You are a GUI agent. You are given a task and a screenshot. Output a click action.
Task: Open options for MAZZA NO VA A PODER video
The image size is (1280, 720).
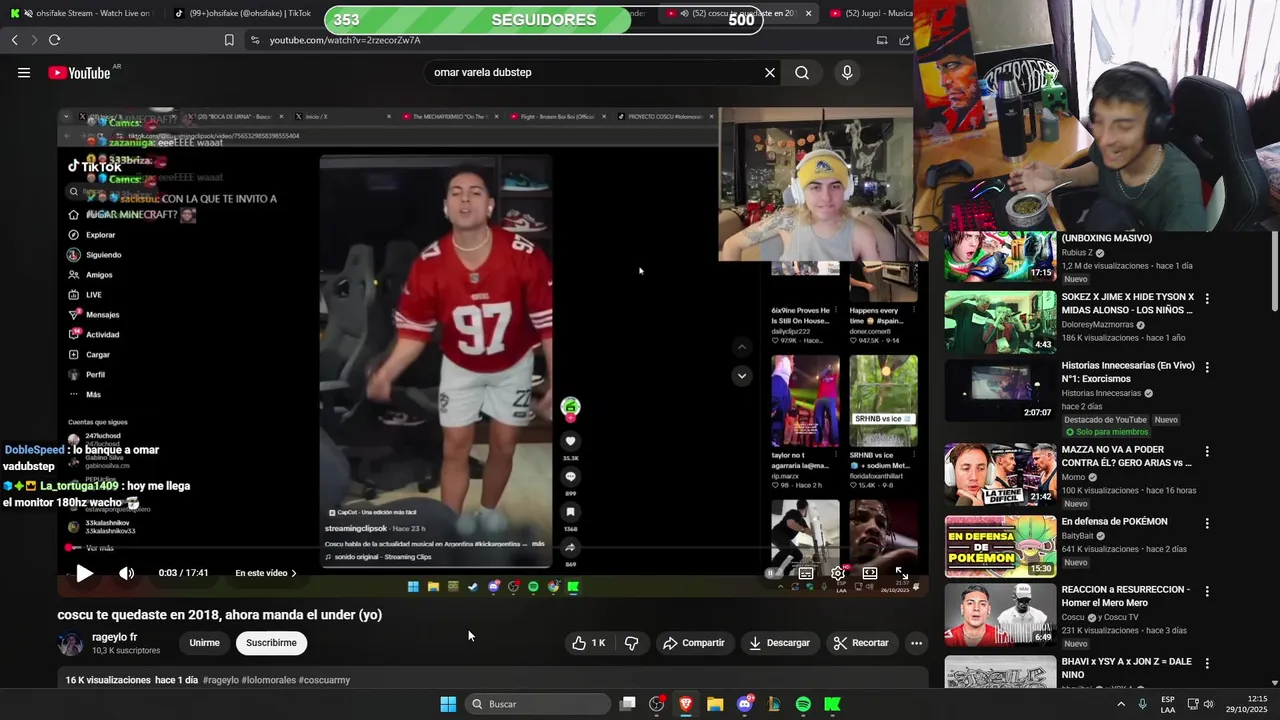(x=1207, y=451)
